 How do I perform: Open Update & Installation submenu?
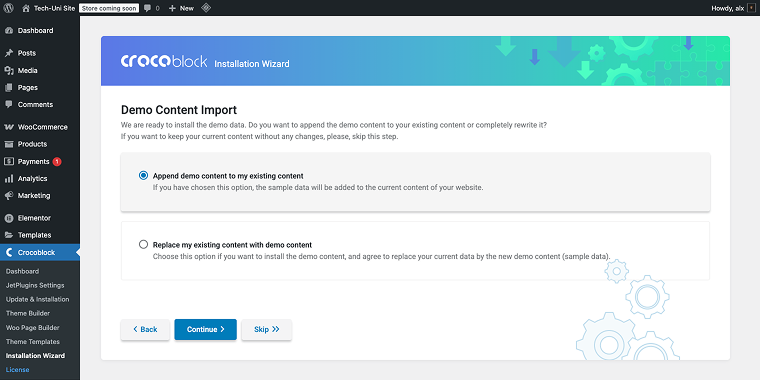click(37, 300)
